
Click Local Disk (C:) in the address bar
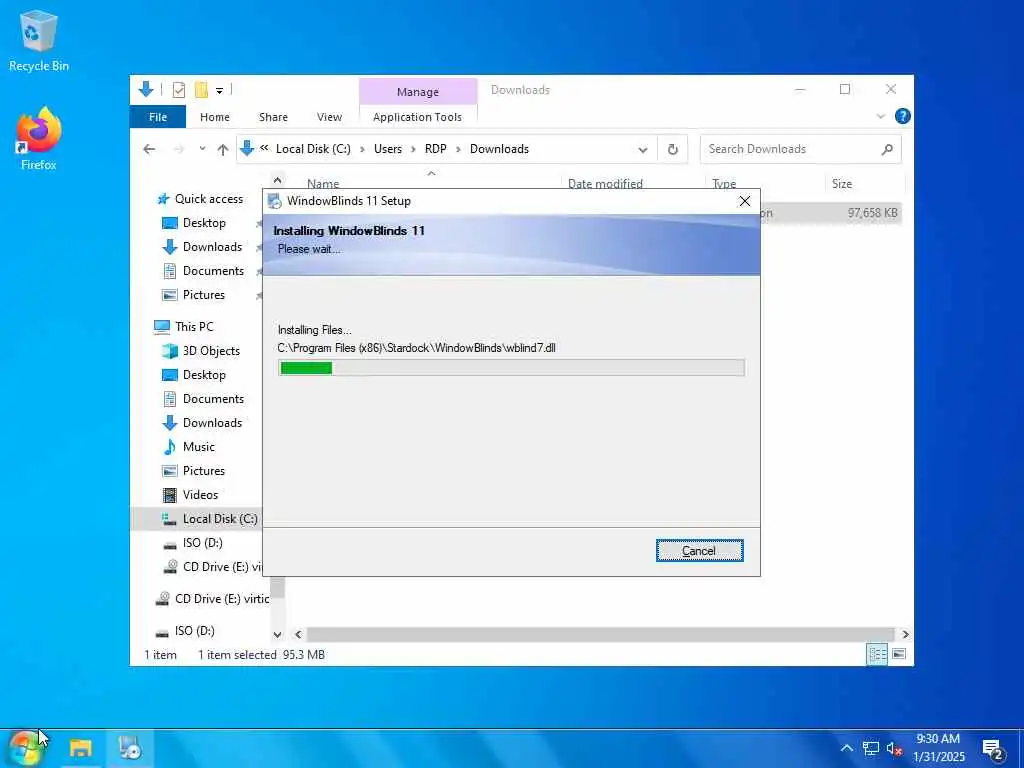[x=313, y=149]
